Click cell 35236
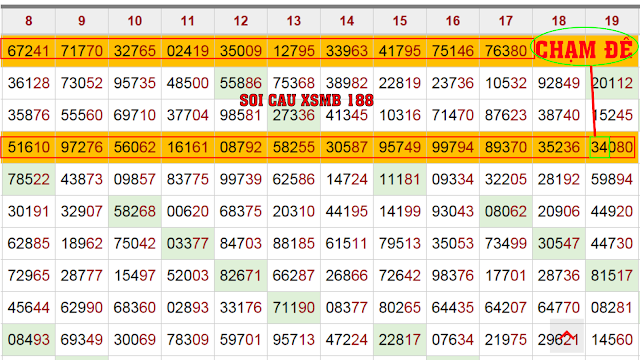This screenshot has width=640, height=360. [x=559, y=147]
